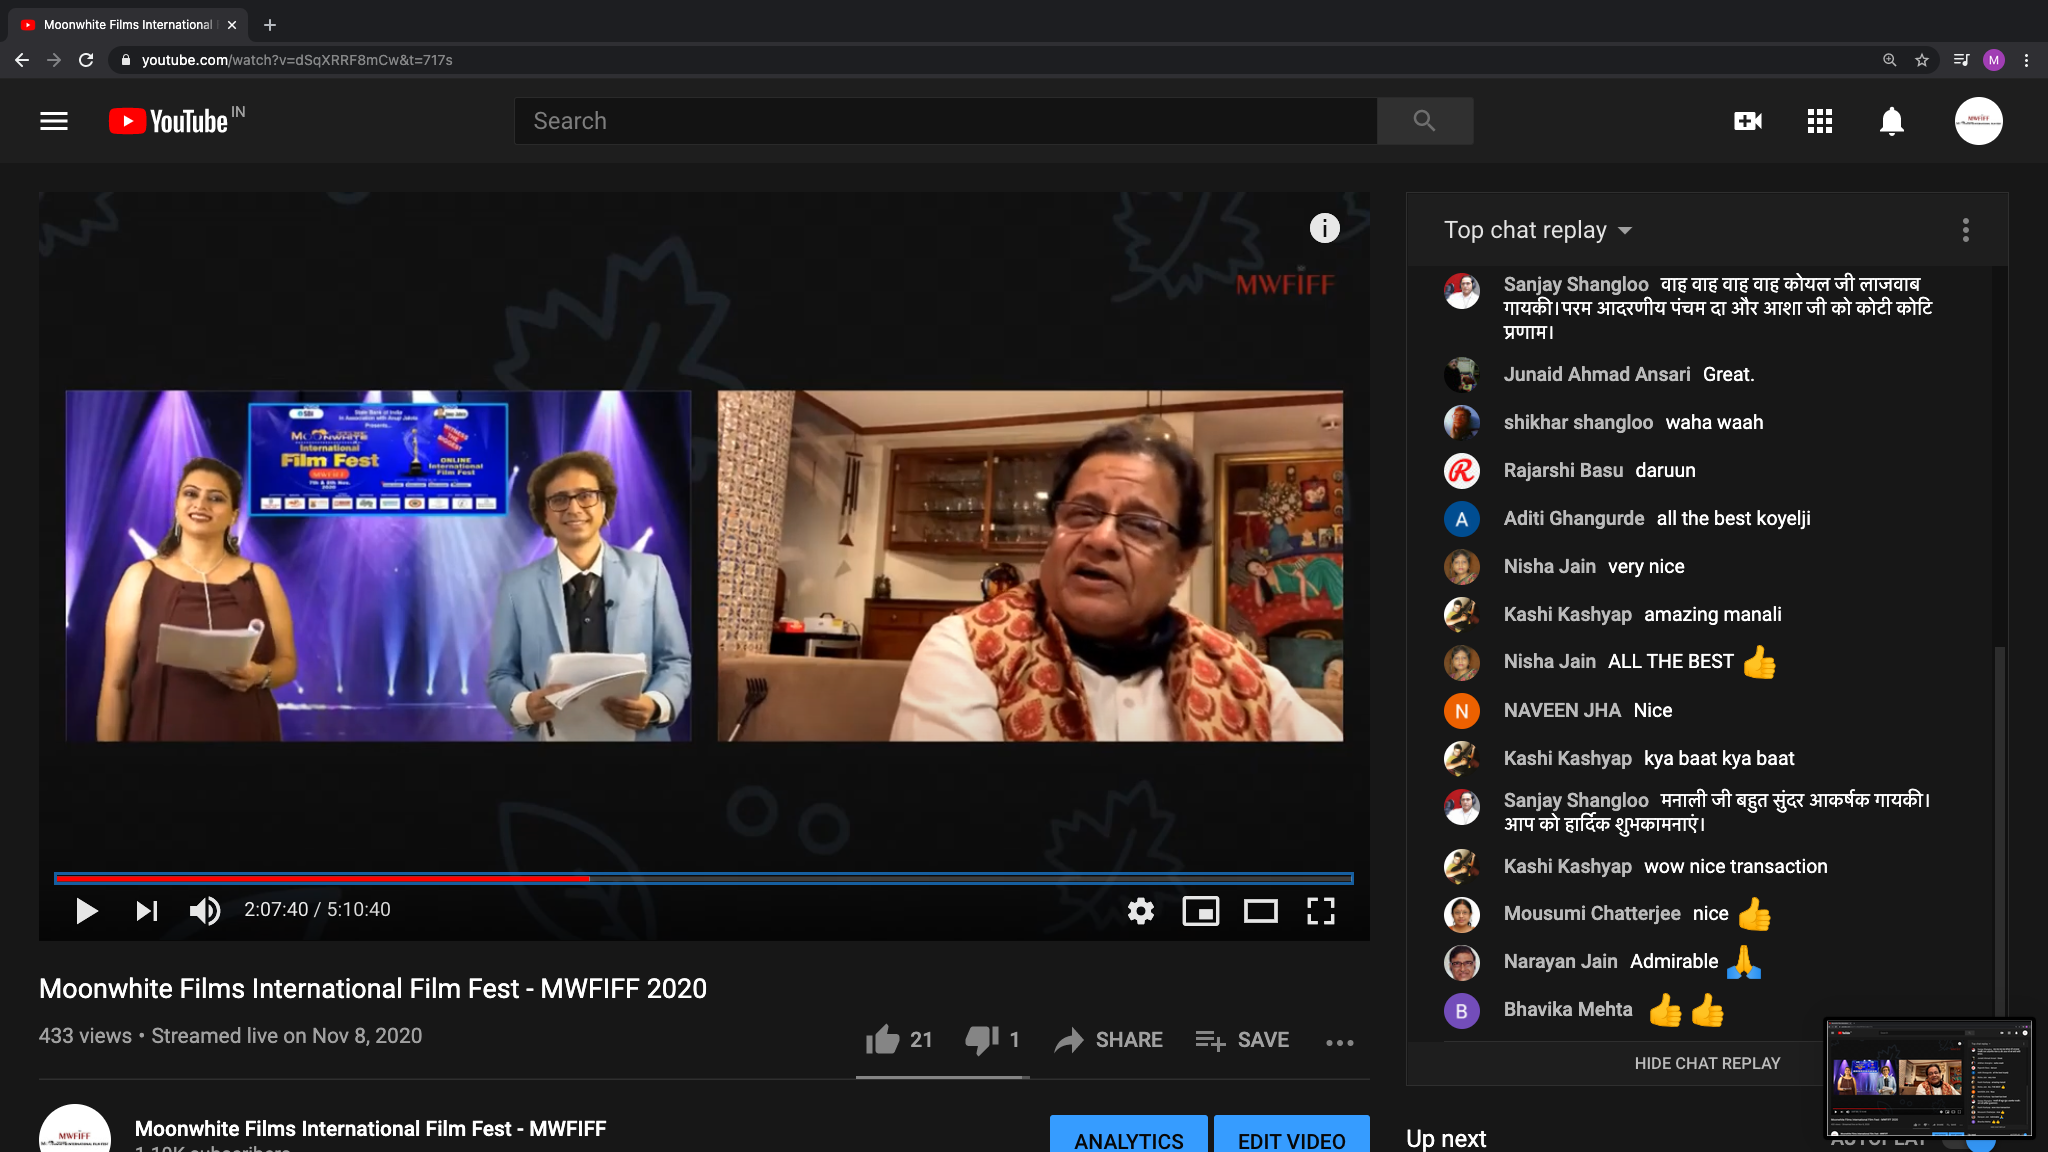Enter fullscreen mode on the video
The height and width of the screenshot is (1152, 2048).
pos(1321,911)
